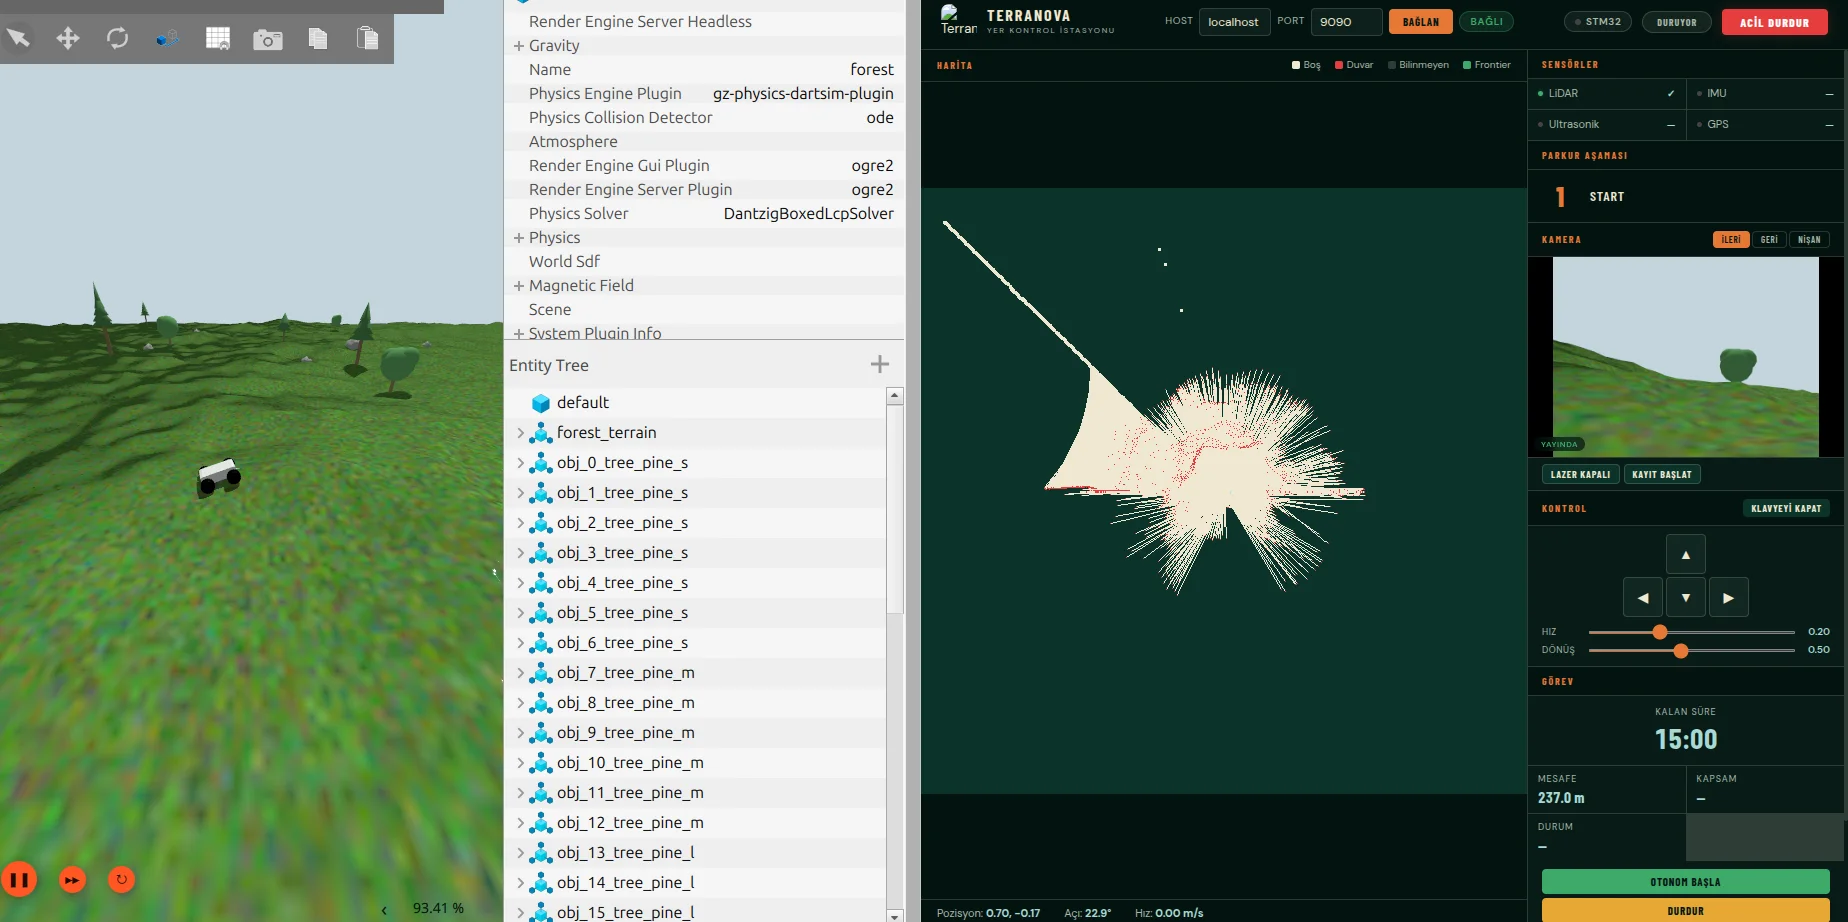
Task: Toggle the Ultrasonik sensor
Action: pyautogui.click(x=1606, y=125)
